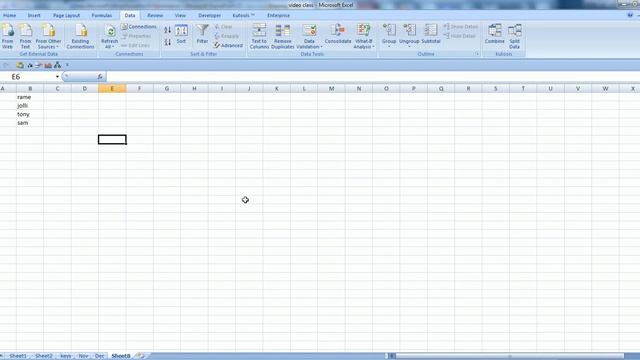Switch to Dec worksheet

[100, 356]
